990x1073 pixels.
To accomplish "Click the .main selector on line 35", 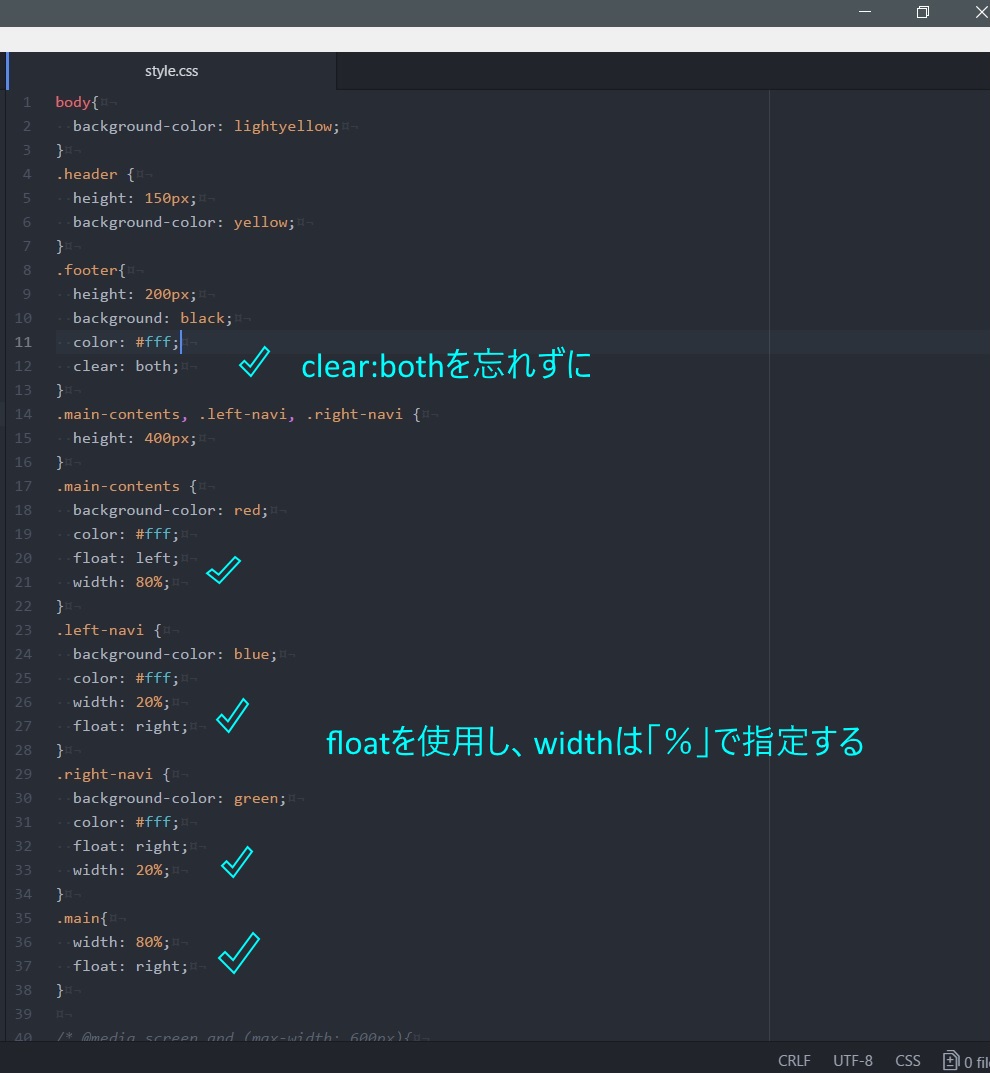I will click(x=78, y=918).
